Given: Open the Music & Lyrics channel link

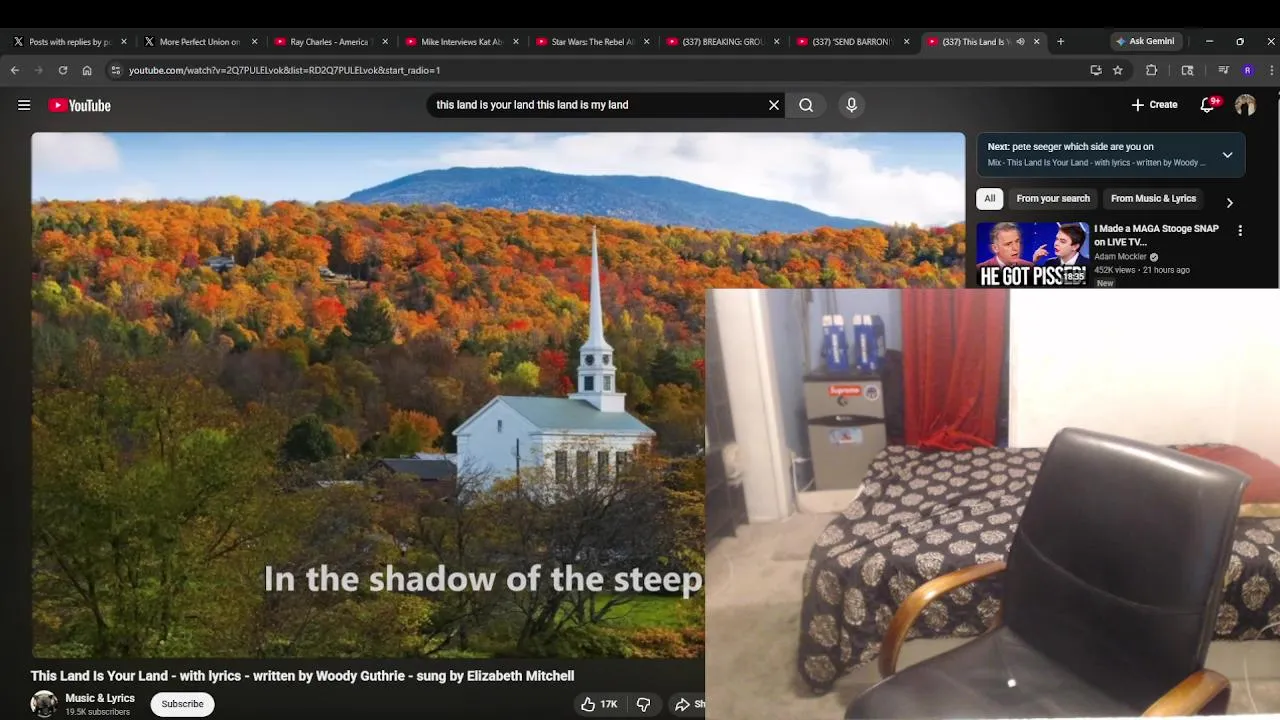Looking at the screenshot, I should point(100,698).
